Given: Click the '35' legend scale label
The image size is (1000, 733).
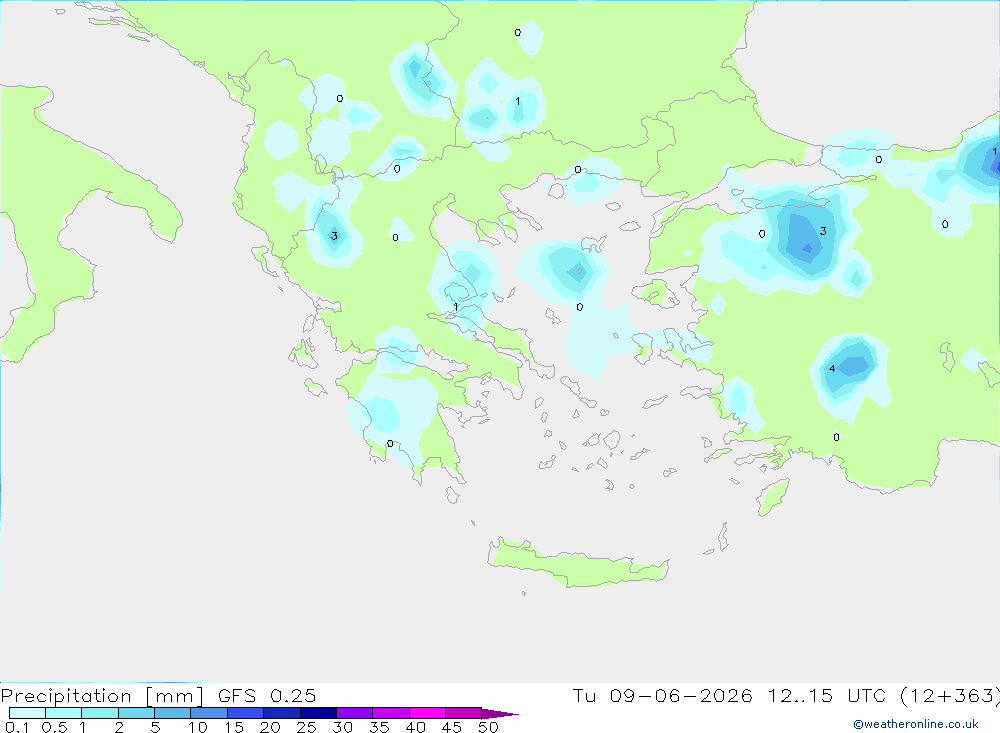Looking at the screenshot, I should [x=379, y=727].
